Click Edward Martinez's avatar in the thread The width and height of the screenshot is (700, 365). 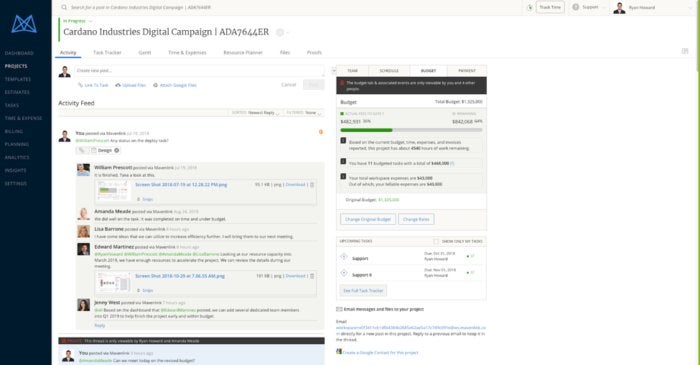coord(83,249)
